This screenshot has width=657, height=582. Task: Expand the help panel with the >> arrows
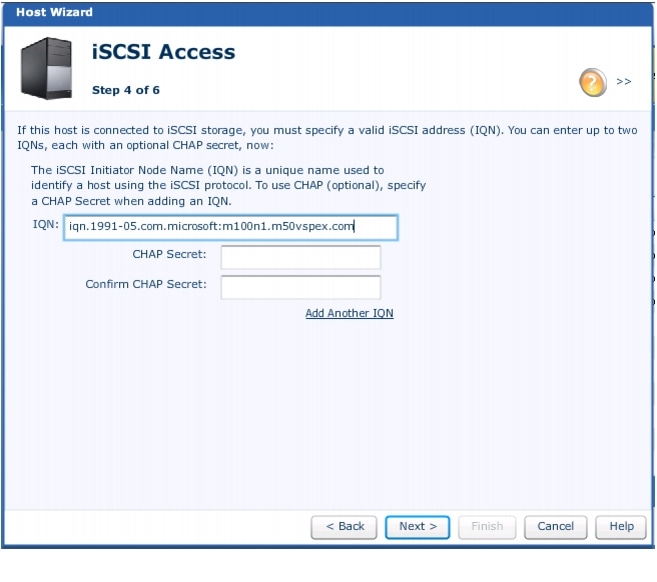pyautogui.click(x=623, y=81)
